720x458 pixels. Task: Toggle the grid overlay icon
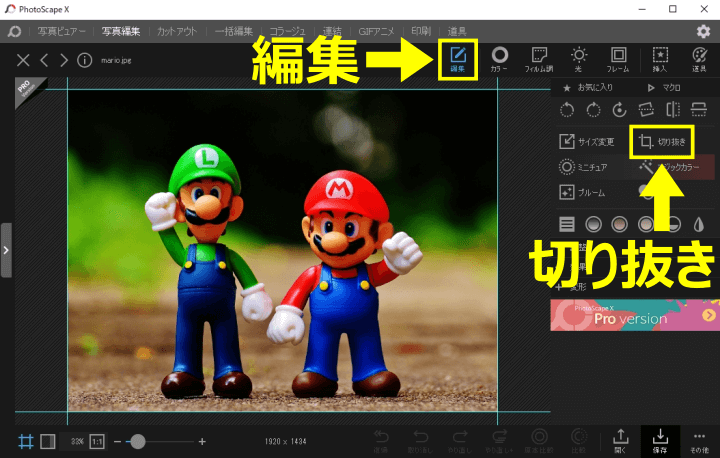(x=26, y=441)
